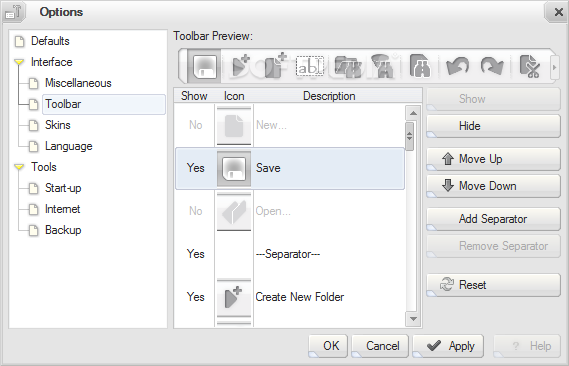Click 'No' in the New... row

[x=196, y=125]
